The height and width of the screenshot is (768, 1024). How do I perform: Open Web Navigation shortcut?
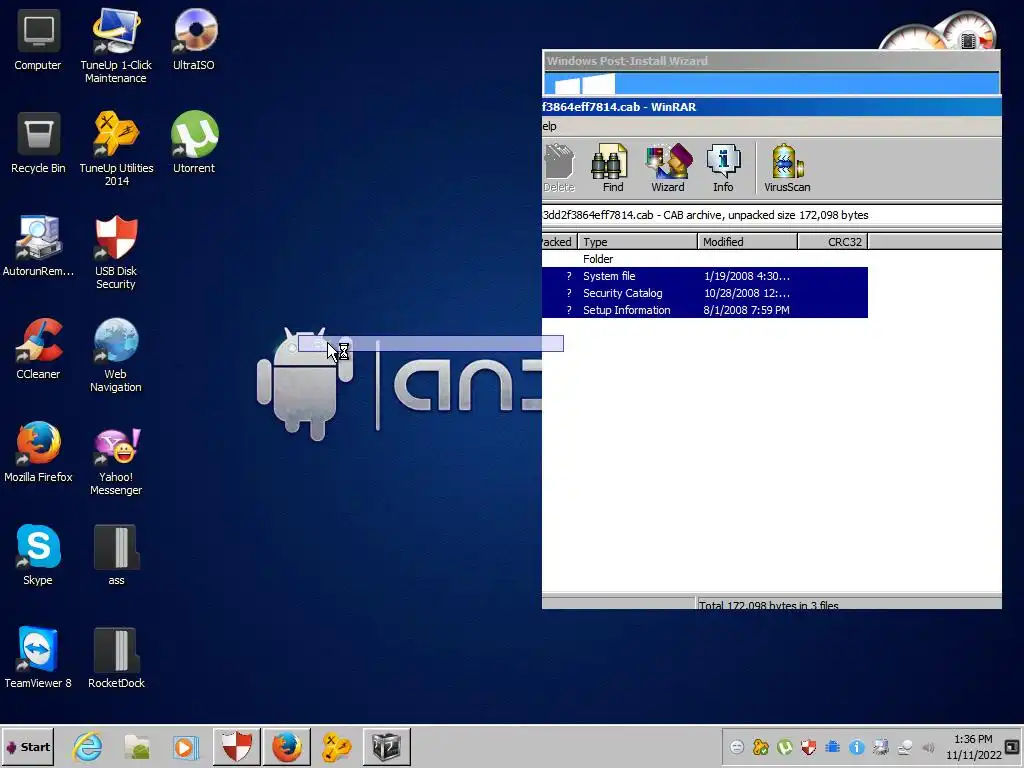pyautogui.click(x=116, y=355)
